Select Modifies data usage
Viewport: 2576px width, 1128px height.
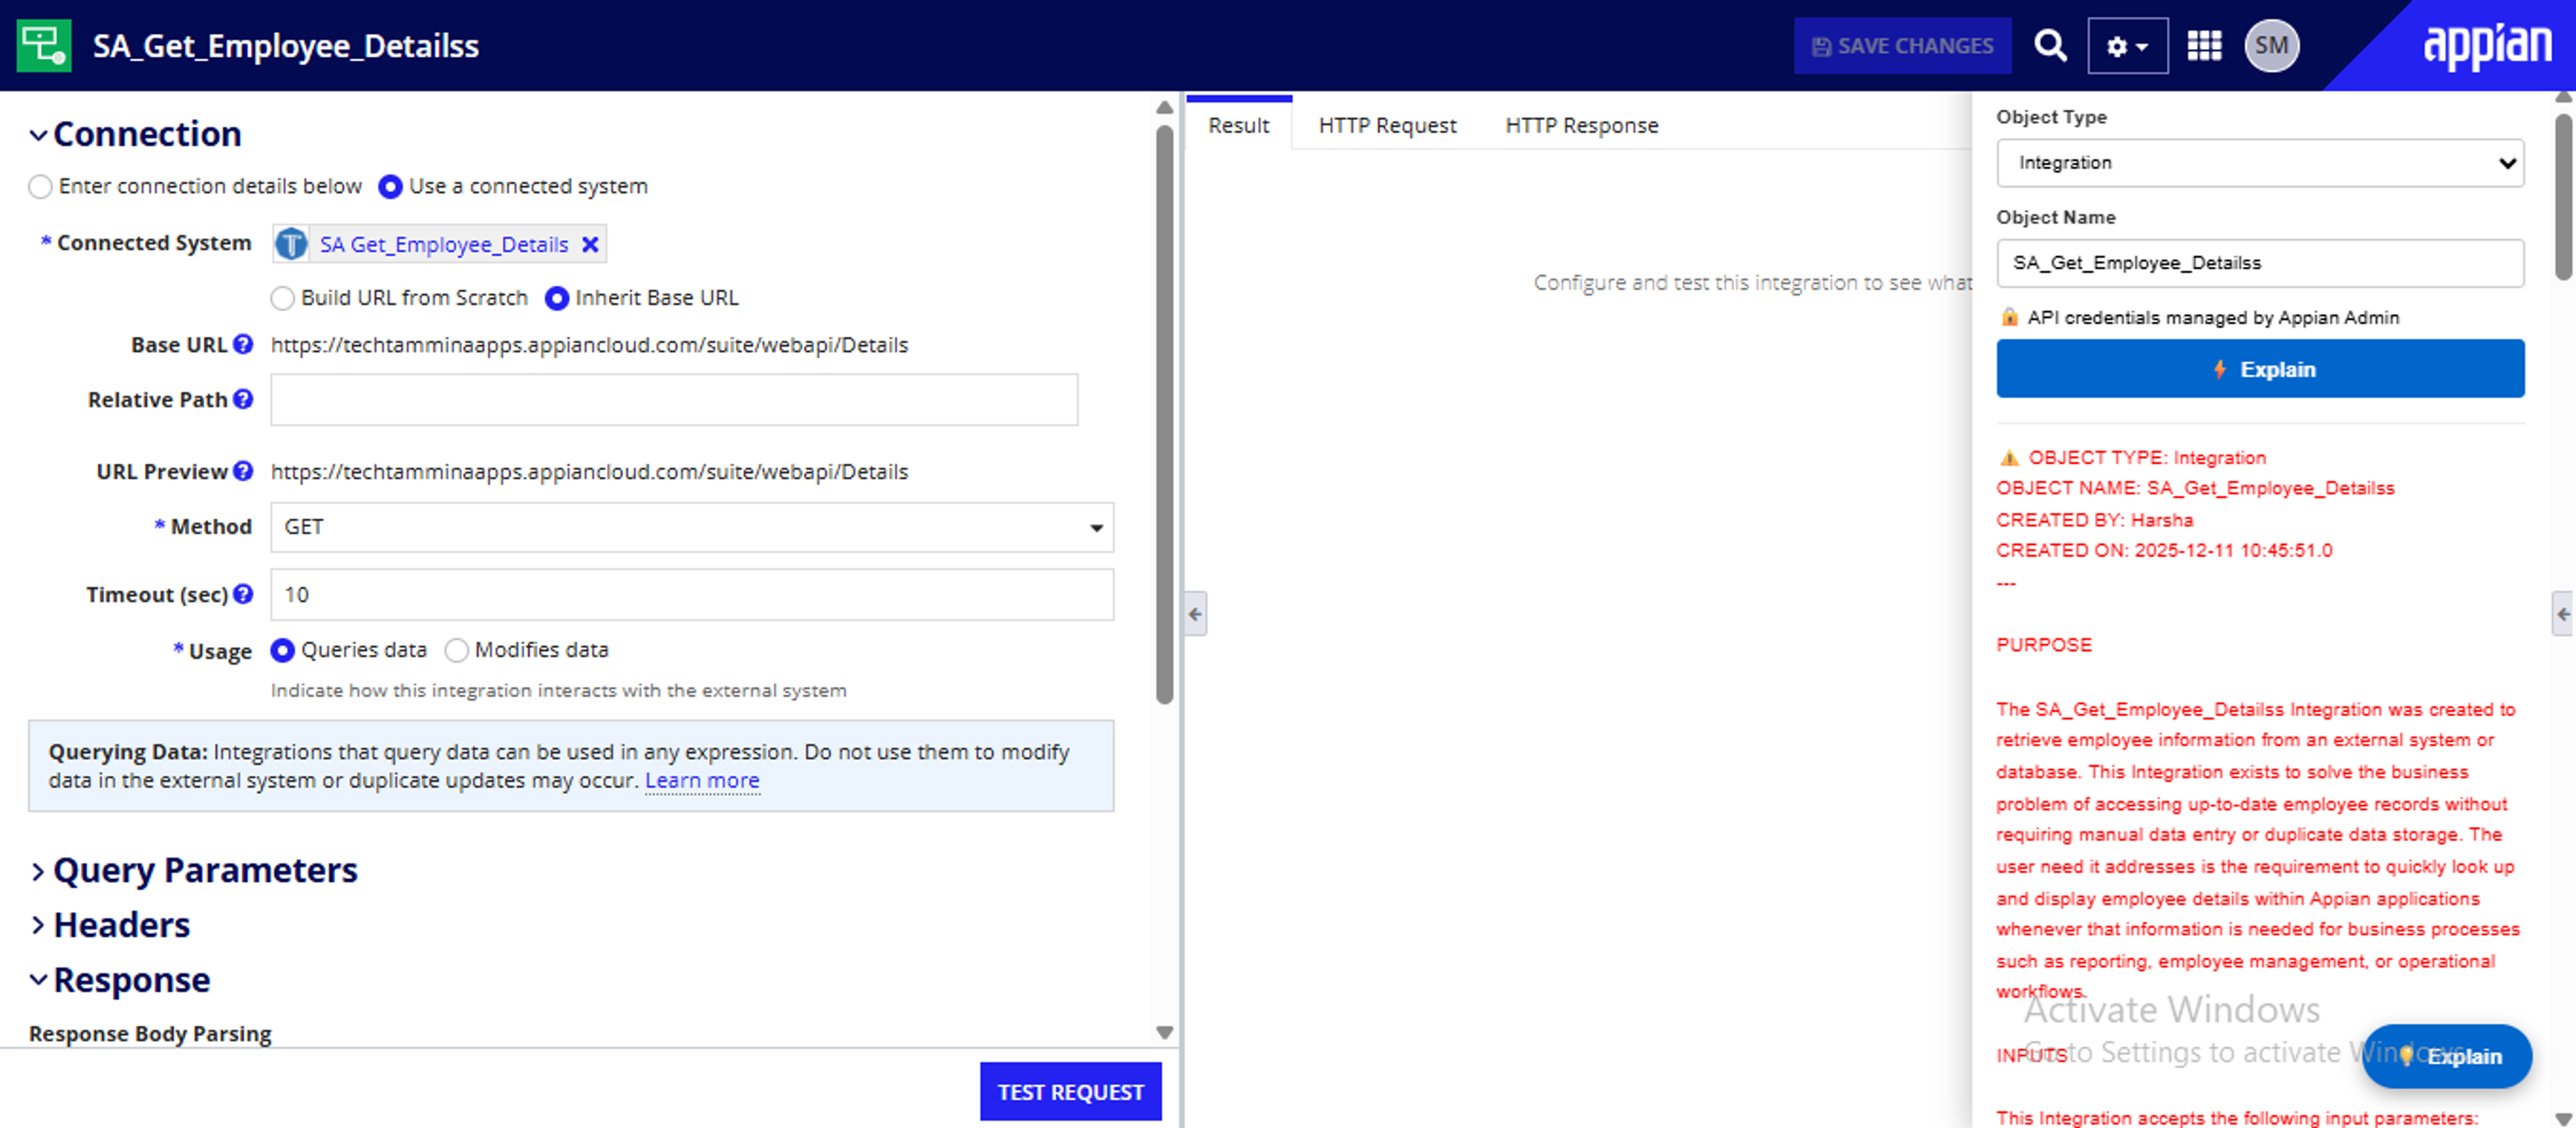[456, 650]
